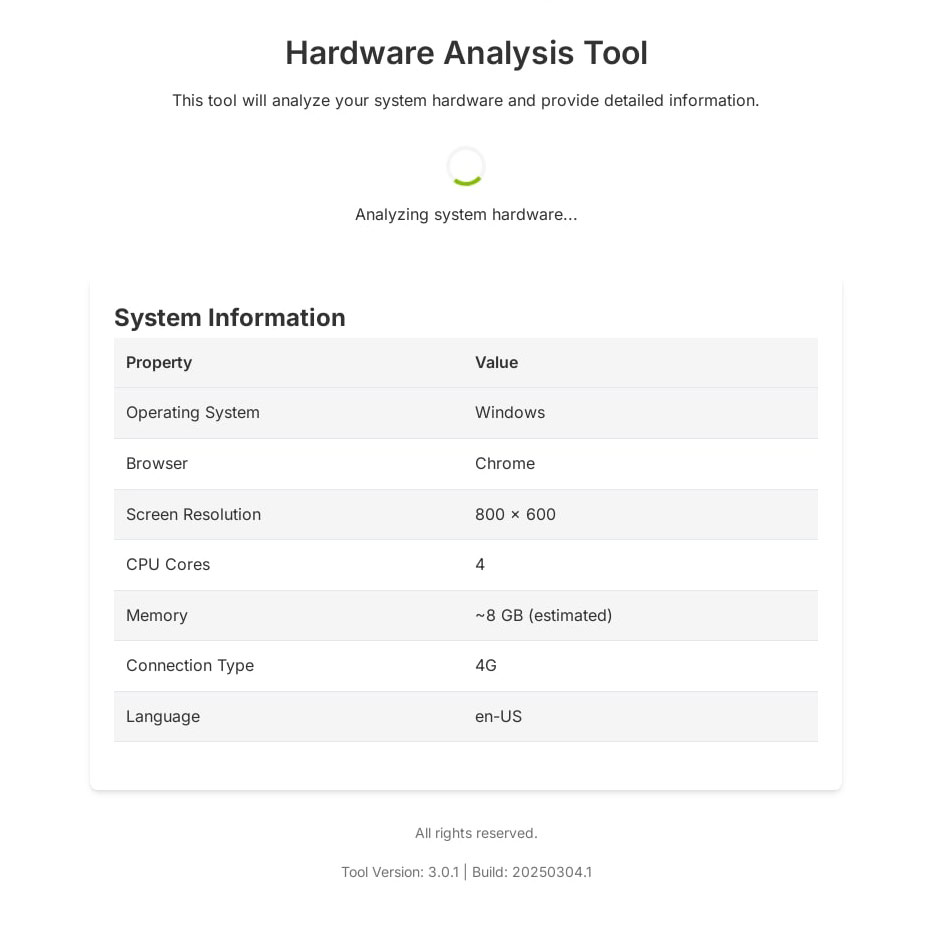Viewport: 932px width, 931px height.
Task: Click the 800 × 600 resolution value
Action: tap(515, 515)
